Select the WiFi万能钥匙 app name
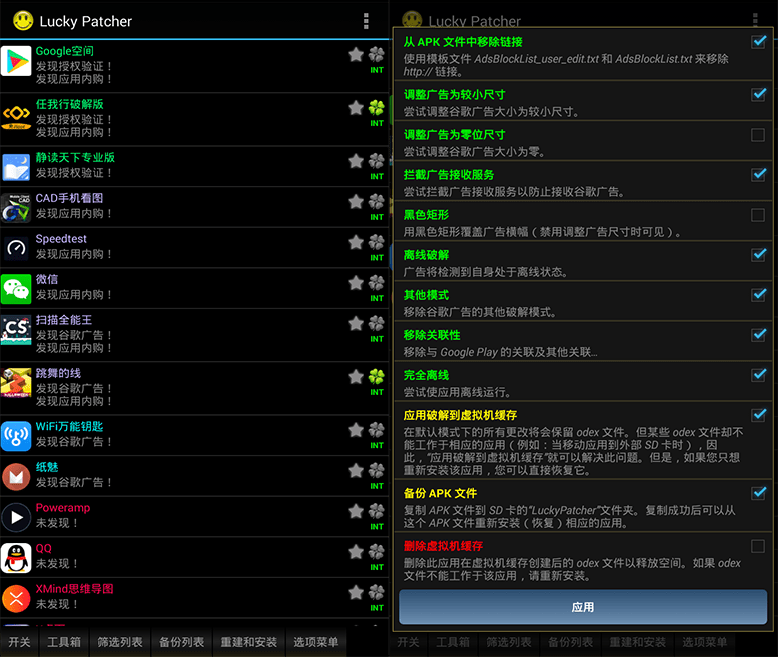Screen dimensions: 778x657 tap(69, 427)
